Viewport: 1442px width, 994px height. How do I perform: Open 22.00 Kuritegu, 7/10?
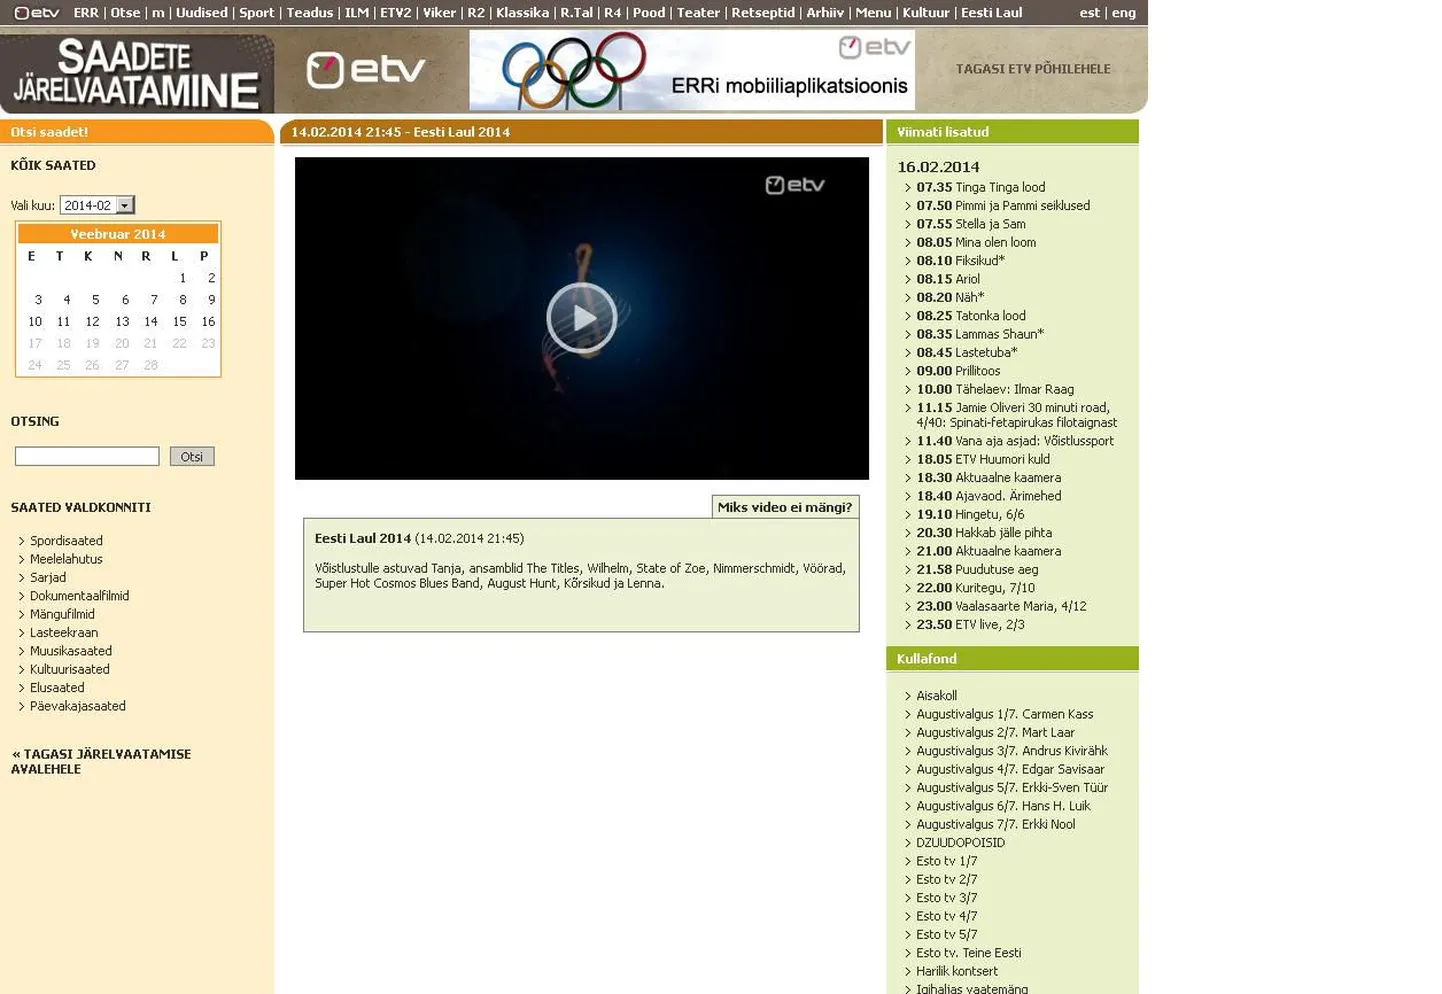point(975,588)
